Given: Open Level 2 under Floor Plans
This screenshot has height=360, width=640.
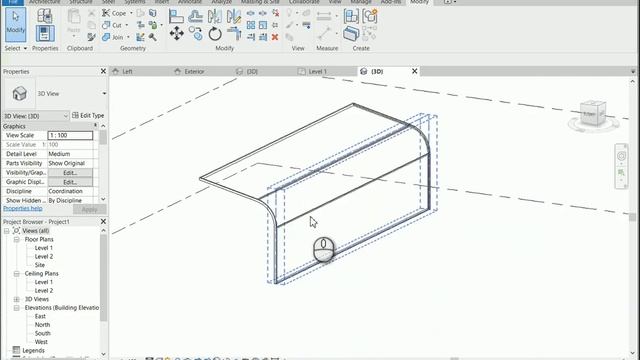Looking at the screenshot, I should (44, 256).
